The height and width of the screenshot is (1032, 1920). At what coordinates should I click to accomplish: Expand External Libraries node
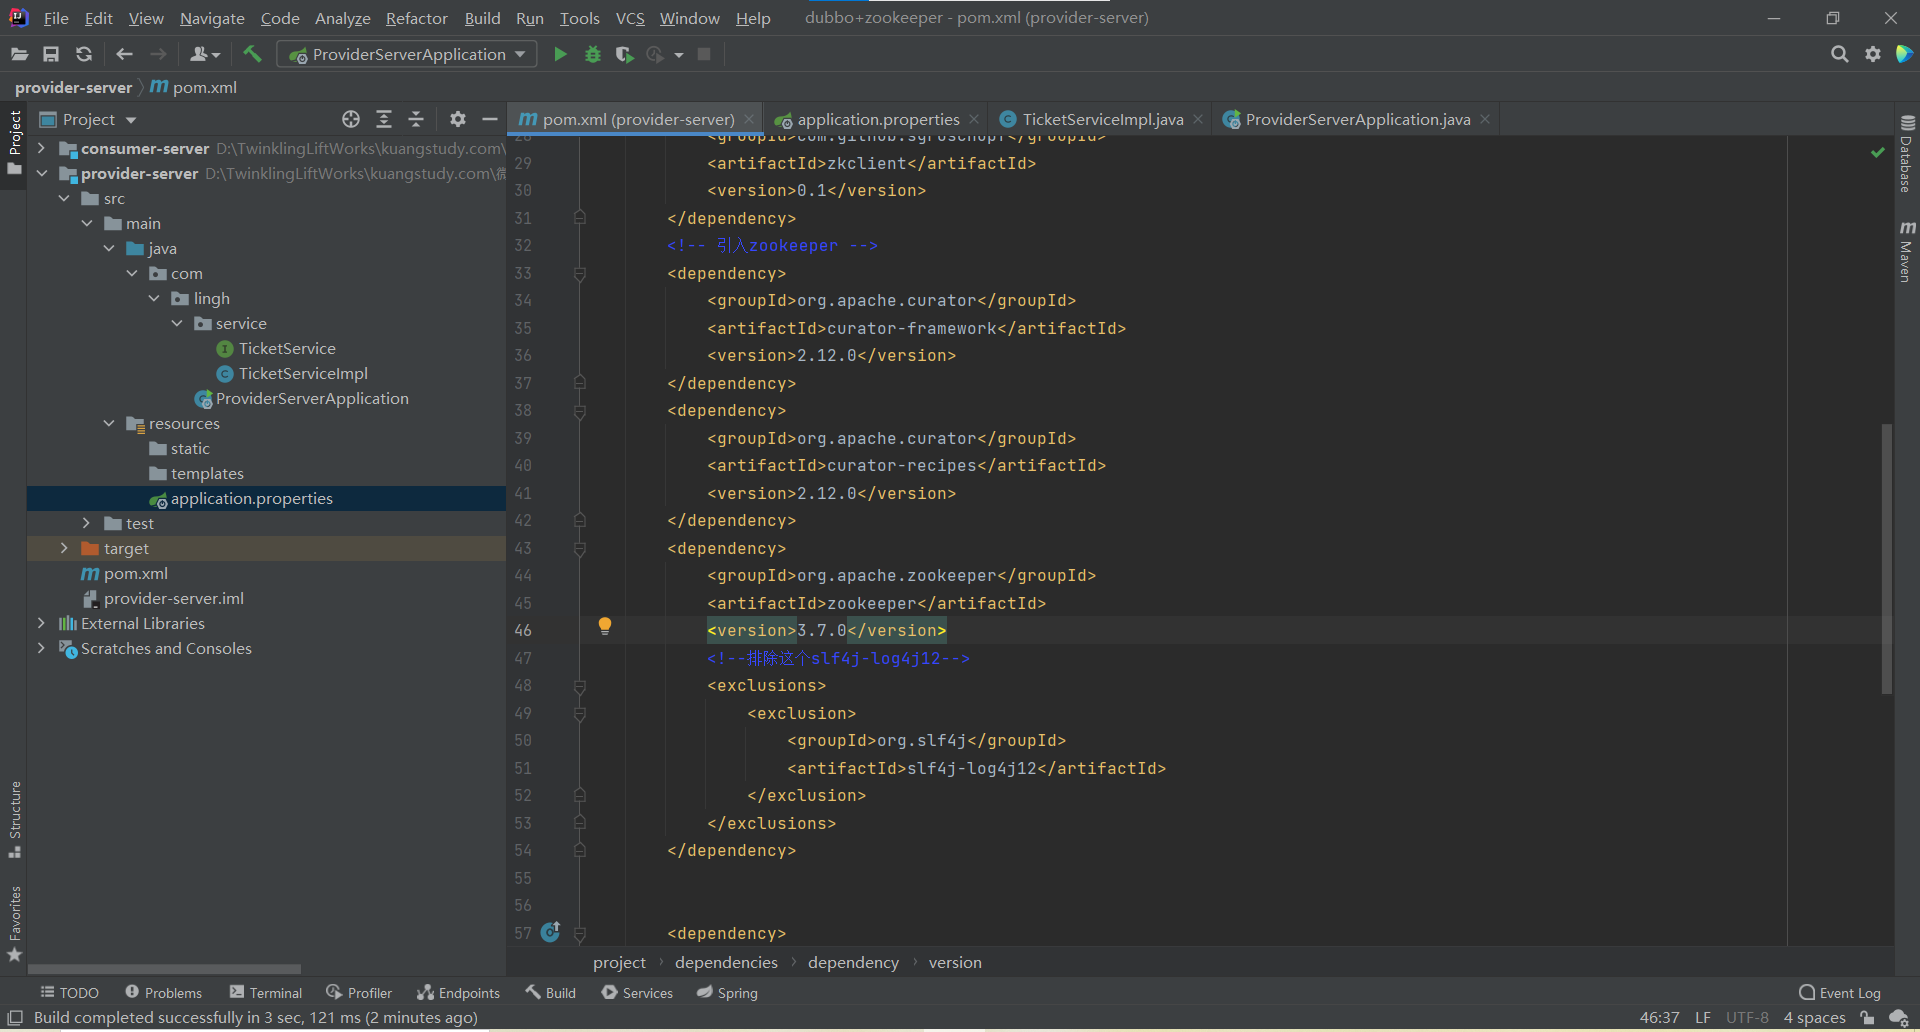point(41,623)
